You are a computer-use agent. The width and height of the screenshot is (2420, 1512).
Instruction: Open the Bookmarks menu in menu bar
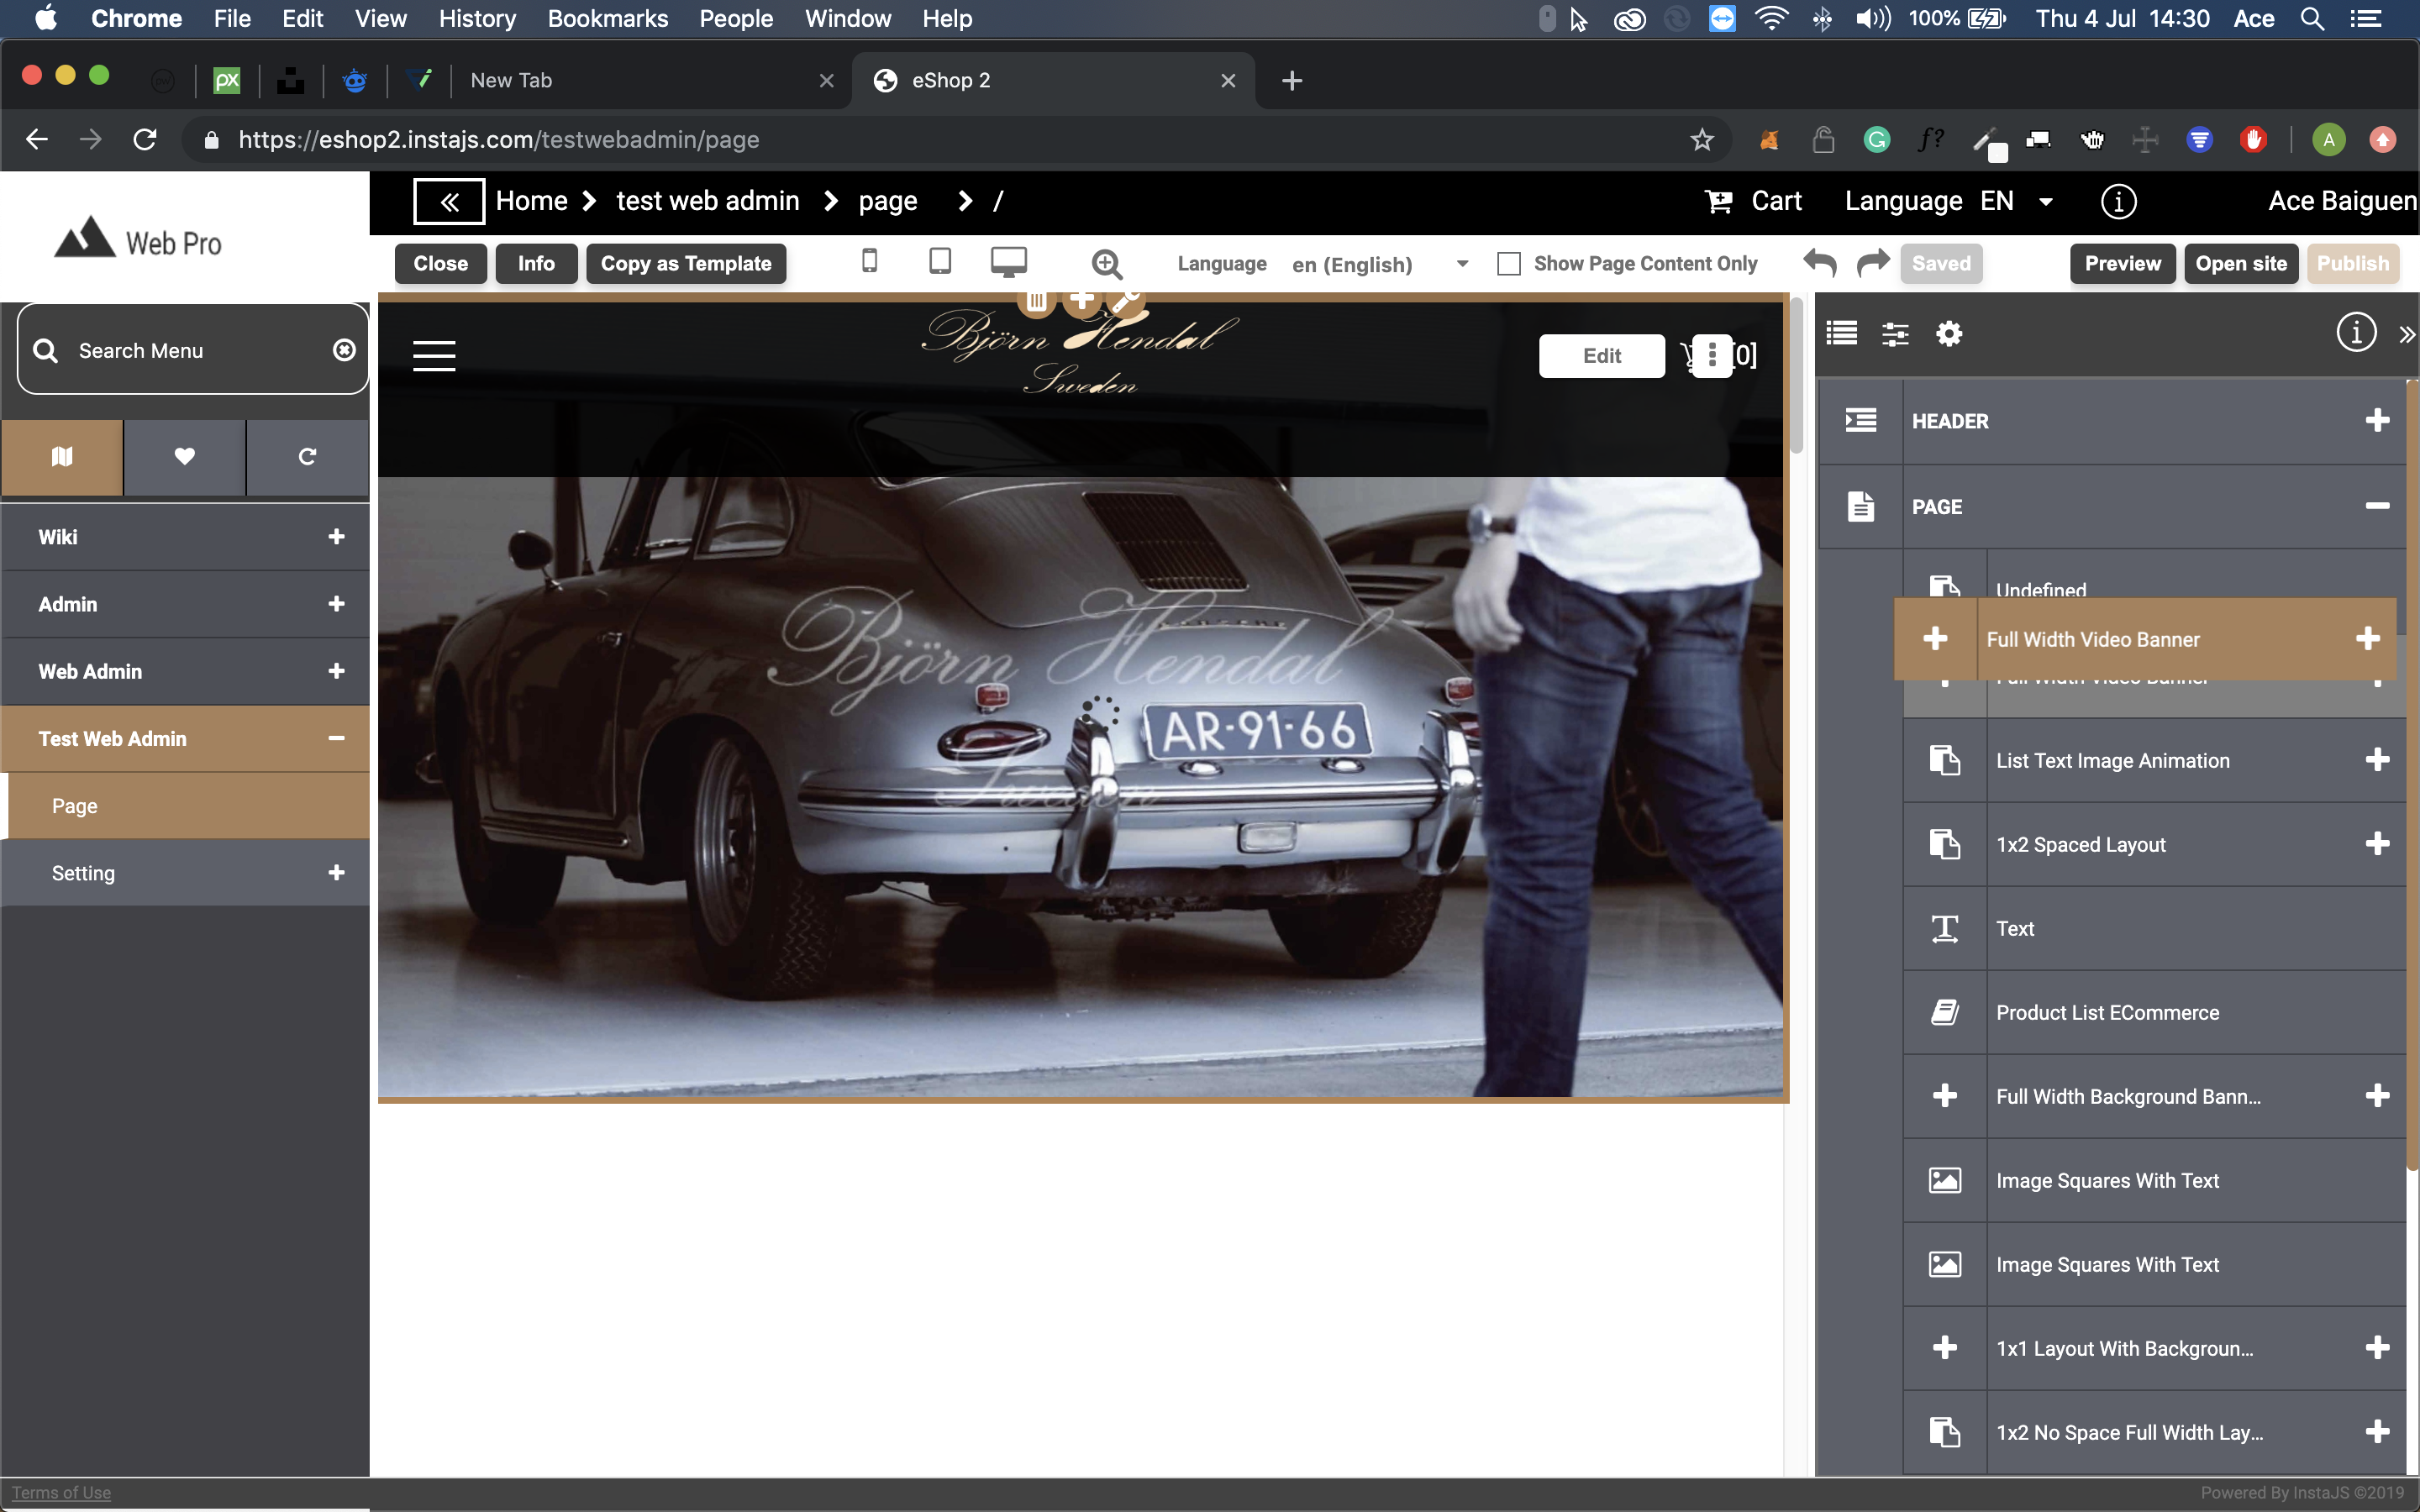click(607, 18)
